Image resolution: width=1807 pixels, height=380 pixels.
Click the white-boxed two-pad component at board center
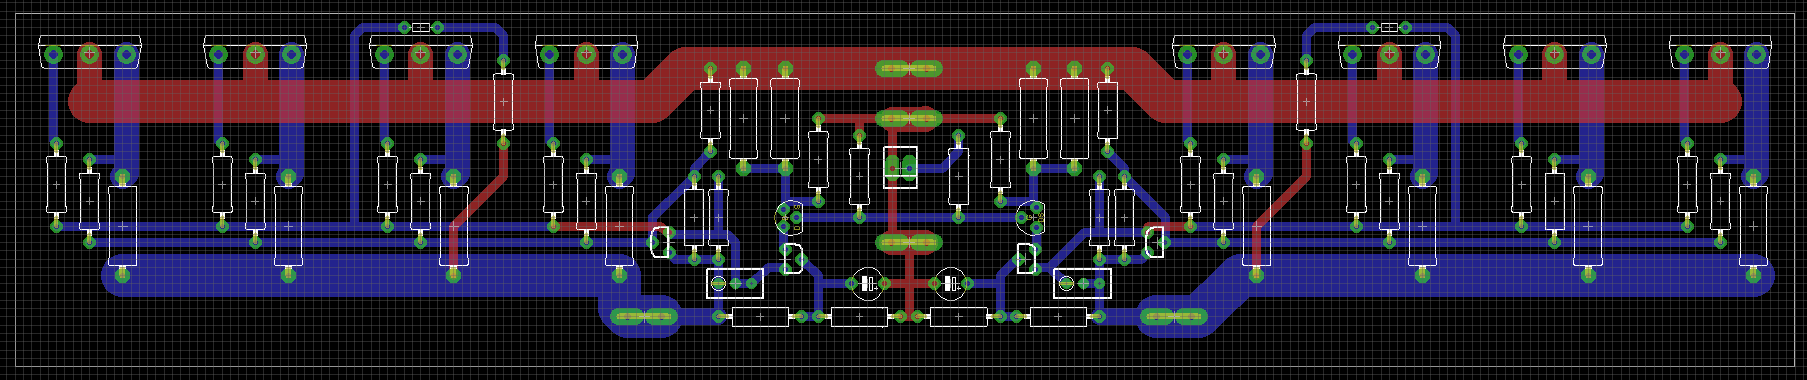pos(900,167)
